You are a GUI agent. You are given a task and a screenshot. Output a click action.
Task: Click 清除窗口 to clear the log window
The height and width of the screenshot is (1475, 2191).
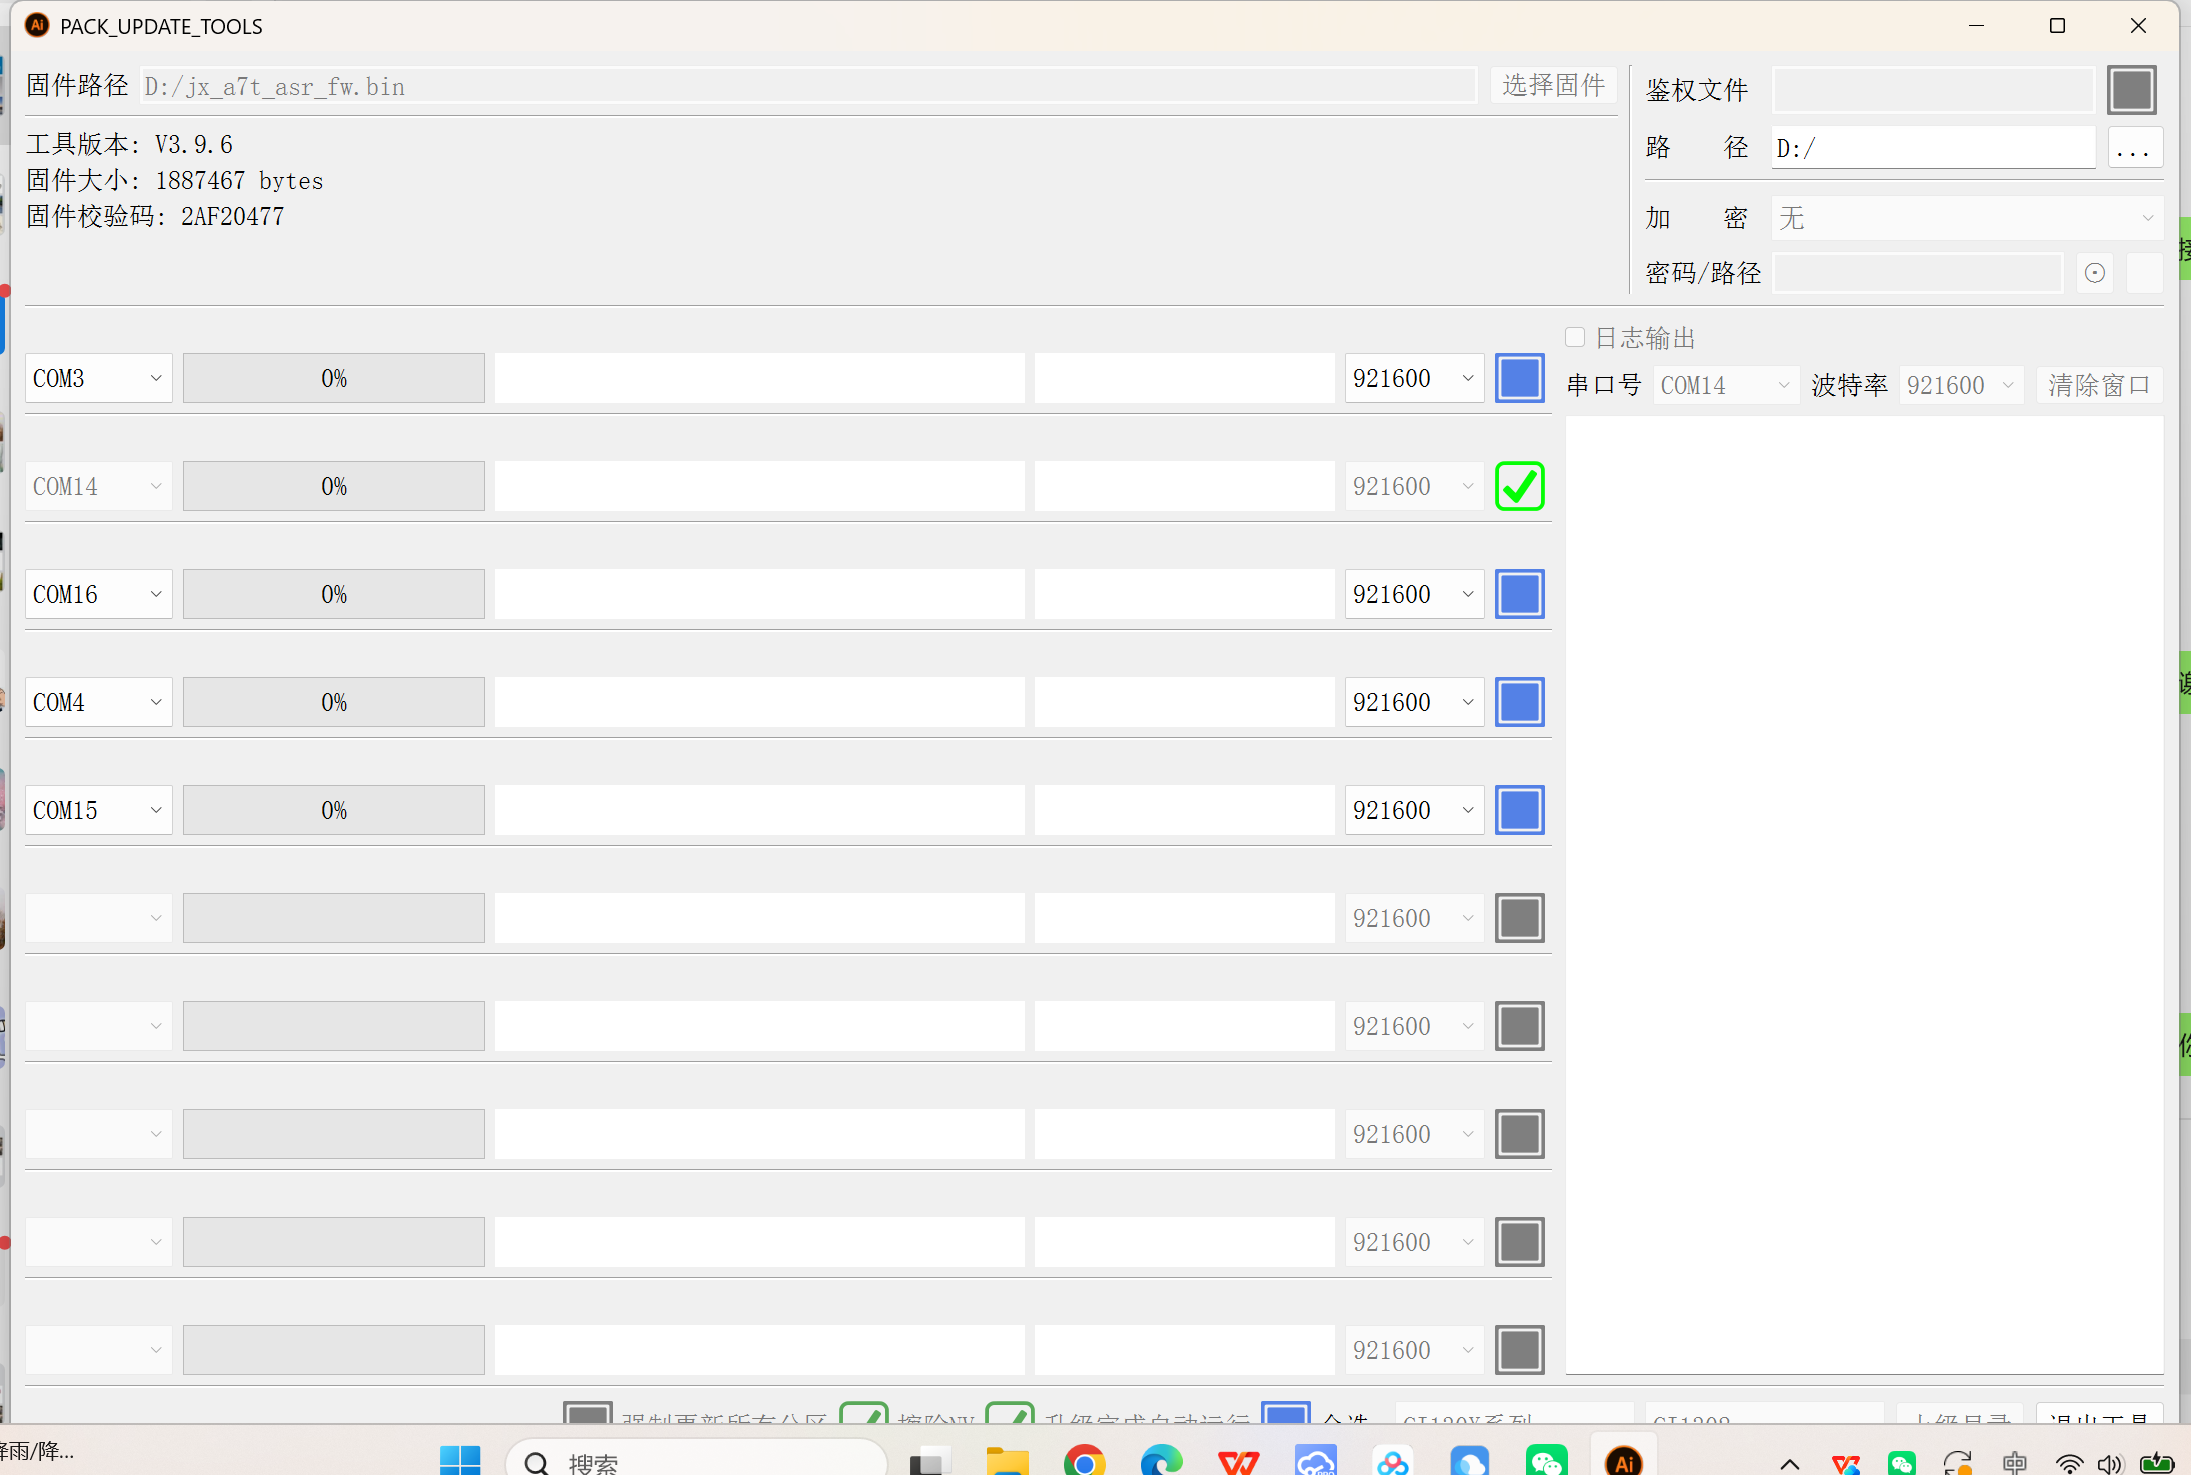[x=2098, y=384]
